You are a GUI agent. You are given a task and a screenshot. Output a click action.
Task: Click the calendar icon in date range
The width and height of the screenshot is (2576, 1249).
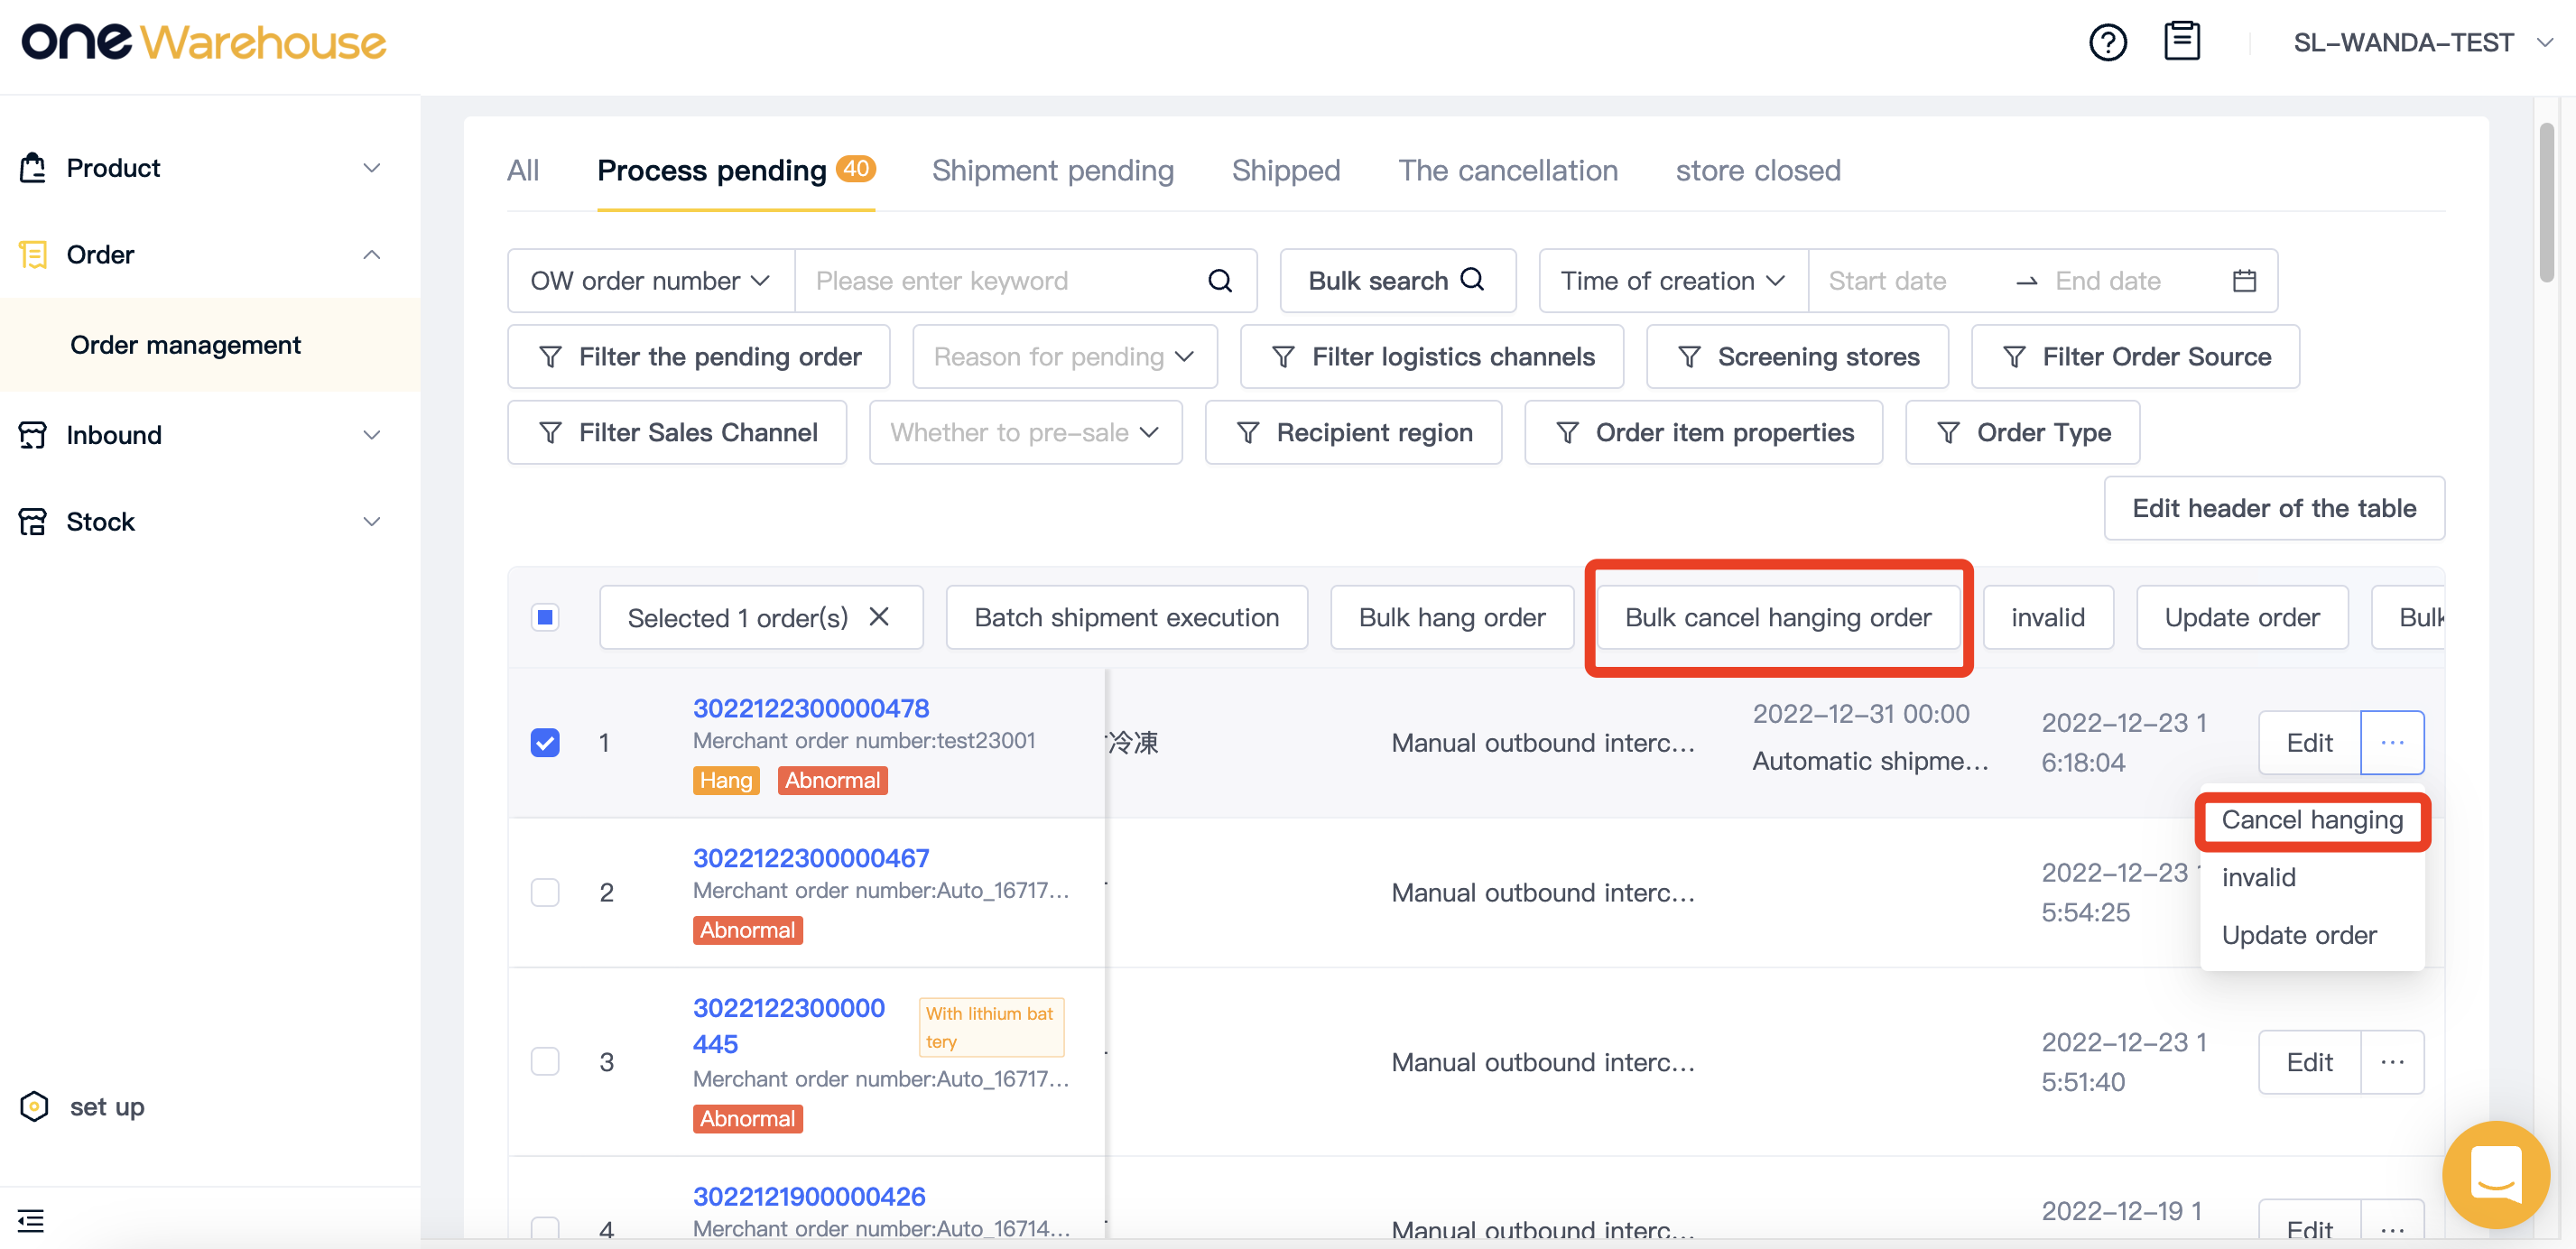point(2244,281)
